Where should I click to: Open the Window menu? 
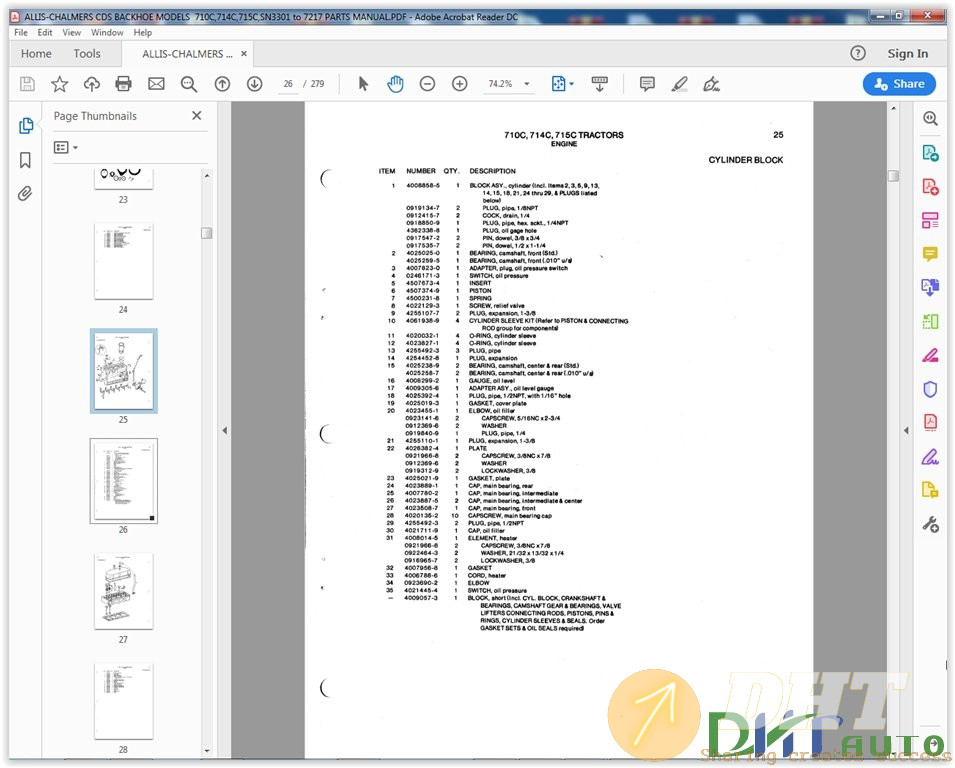pyautogui.click(x=107, y=32)
